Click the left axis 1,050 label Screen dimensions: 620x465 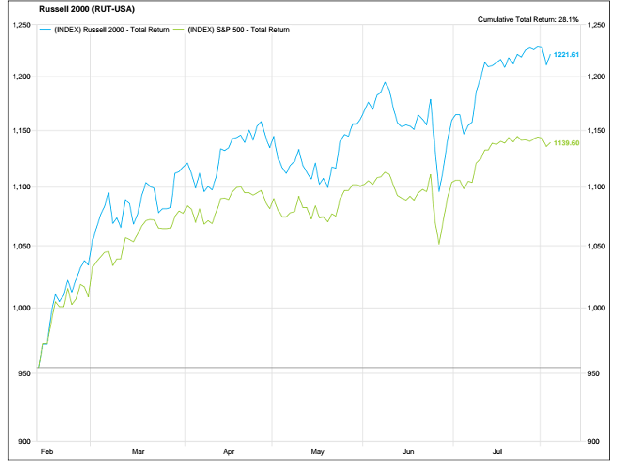point(22,246)
